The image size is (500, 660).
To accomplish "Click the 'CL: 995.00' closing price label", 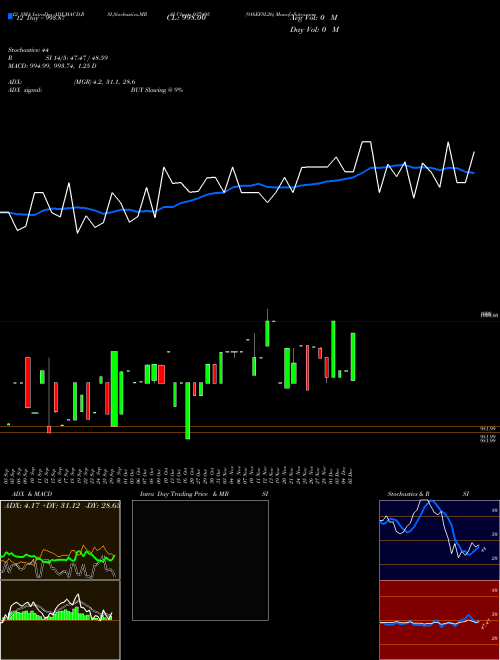I will [186, 18].
